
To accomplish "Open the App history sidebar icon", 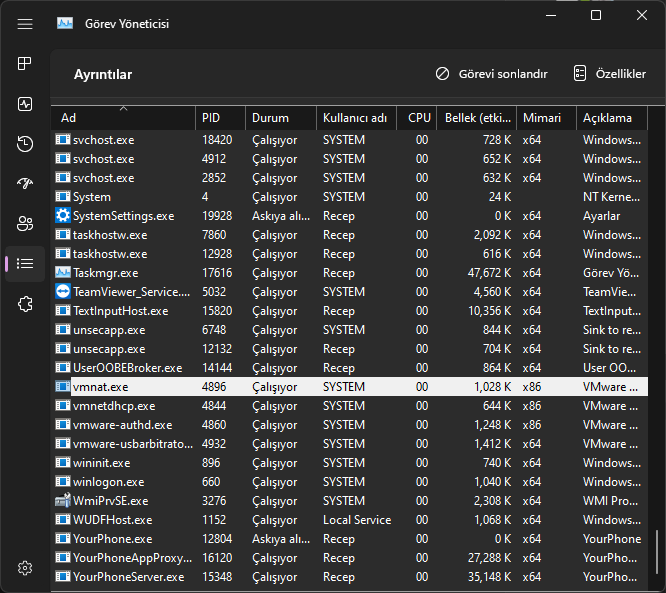I will [x=25, y=144].
